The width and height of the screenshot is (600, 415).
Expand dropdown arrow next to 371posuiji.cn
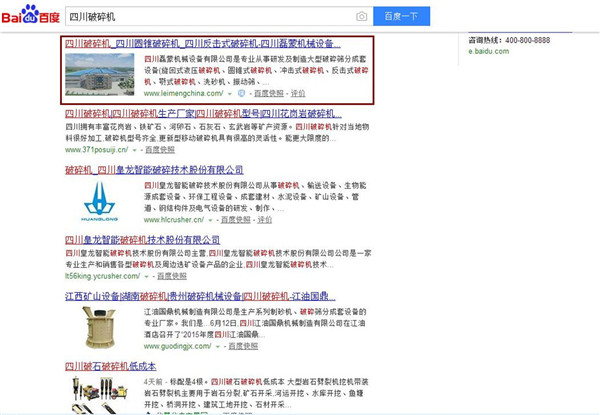coord(134,150)
